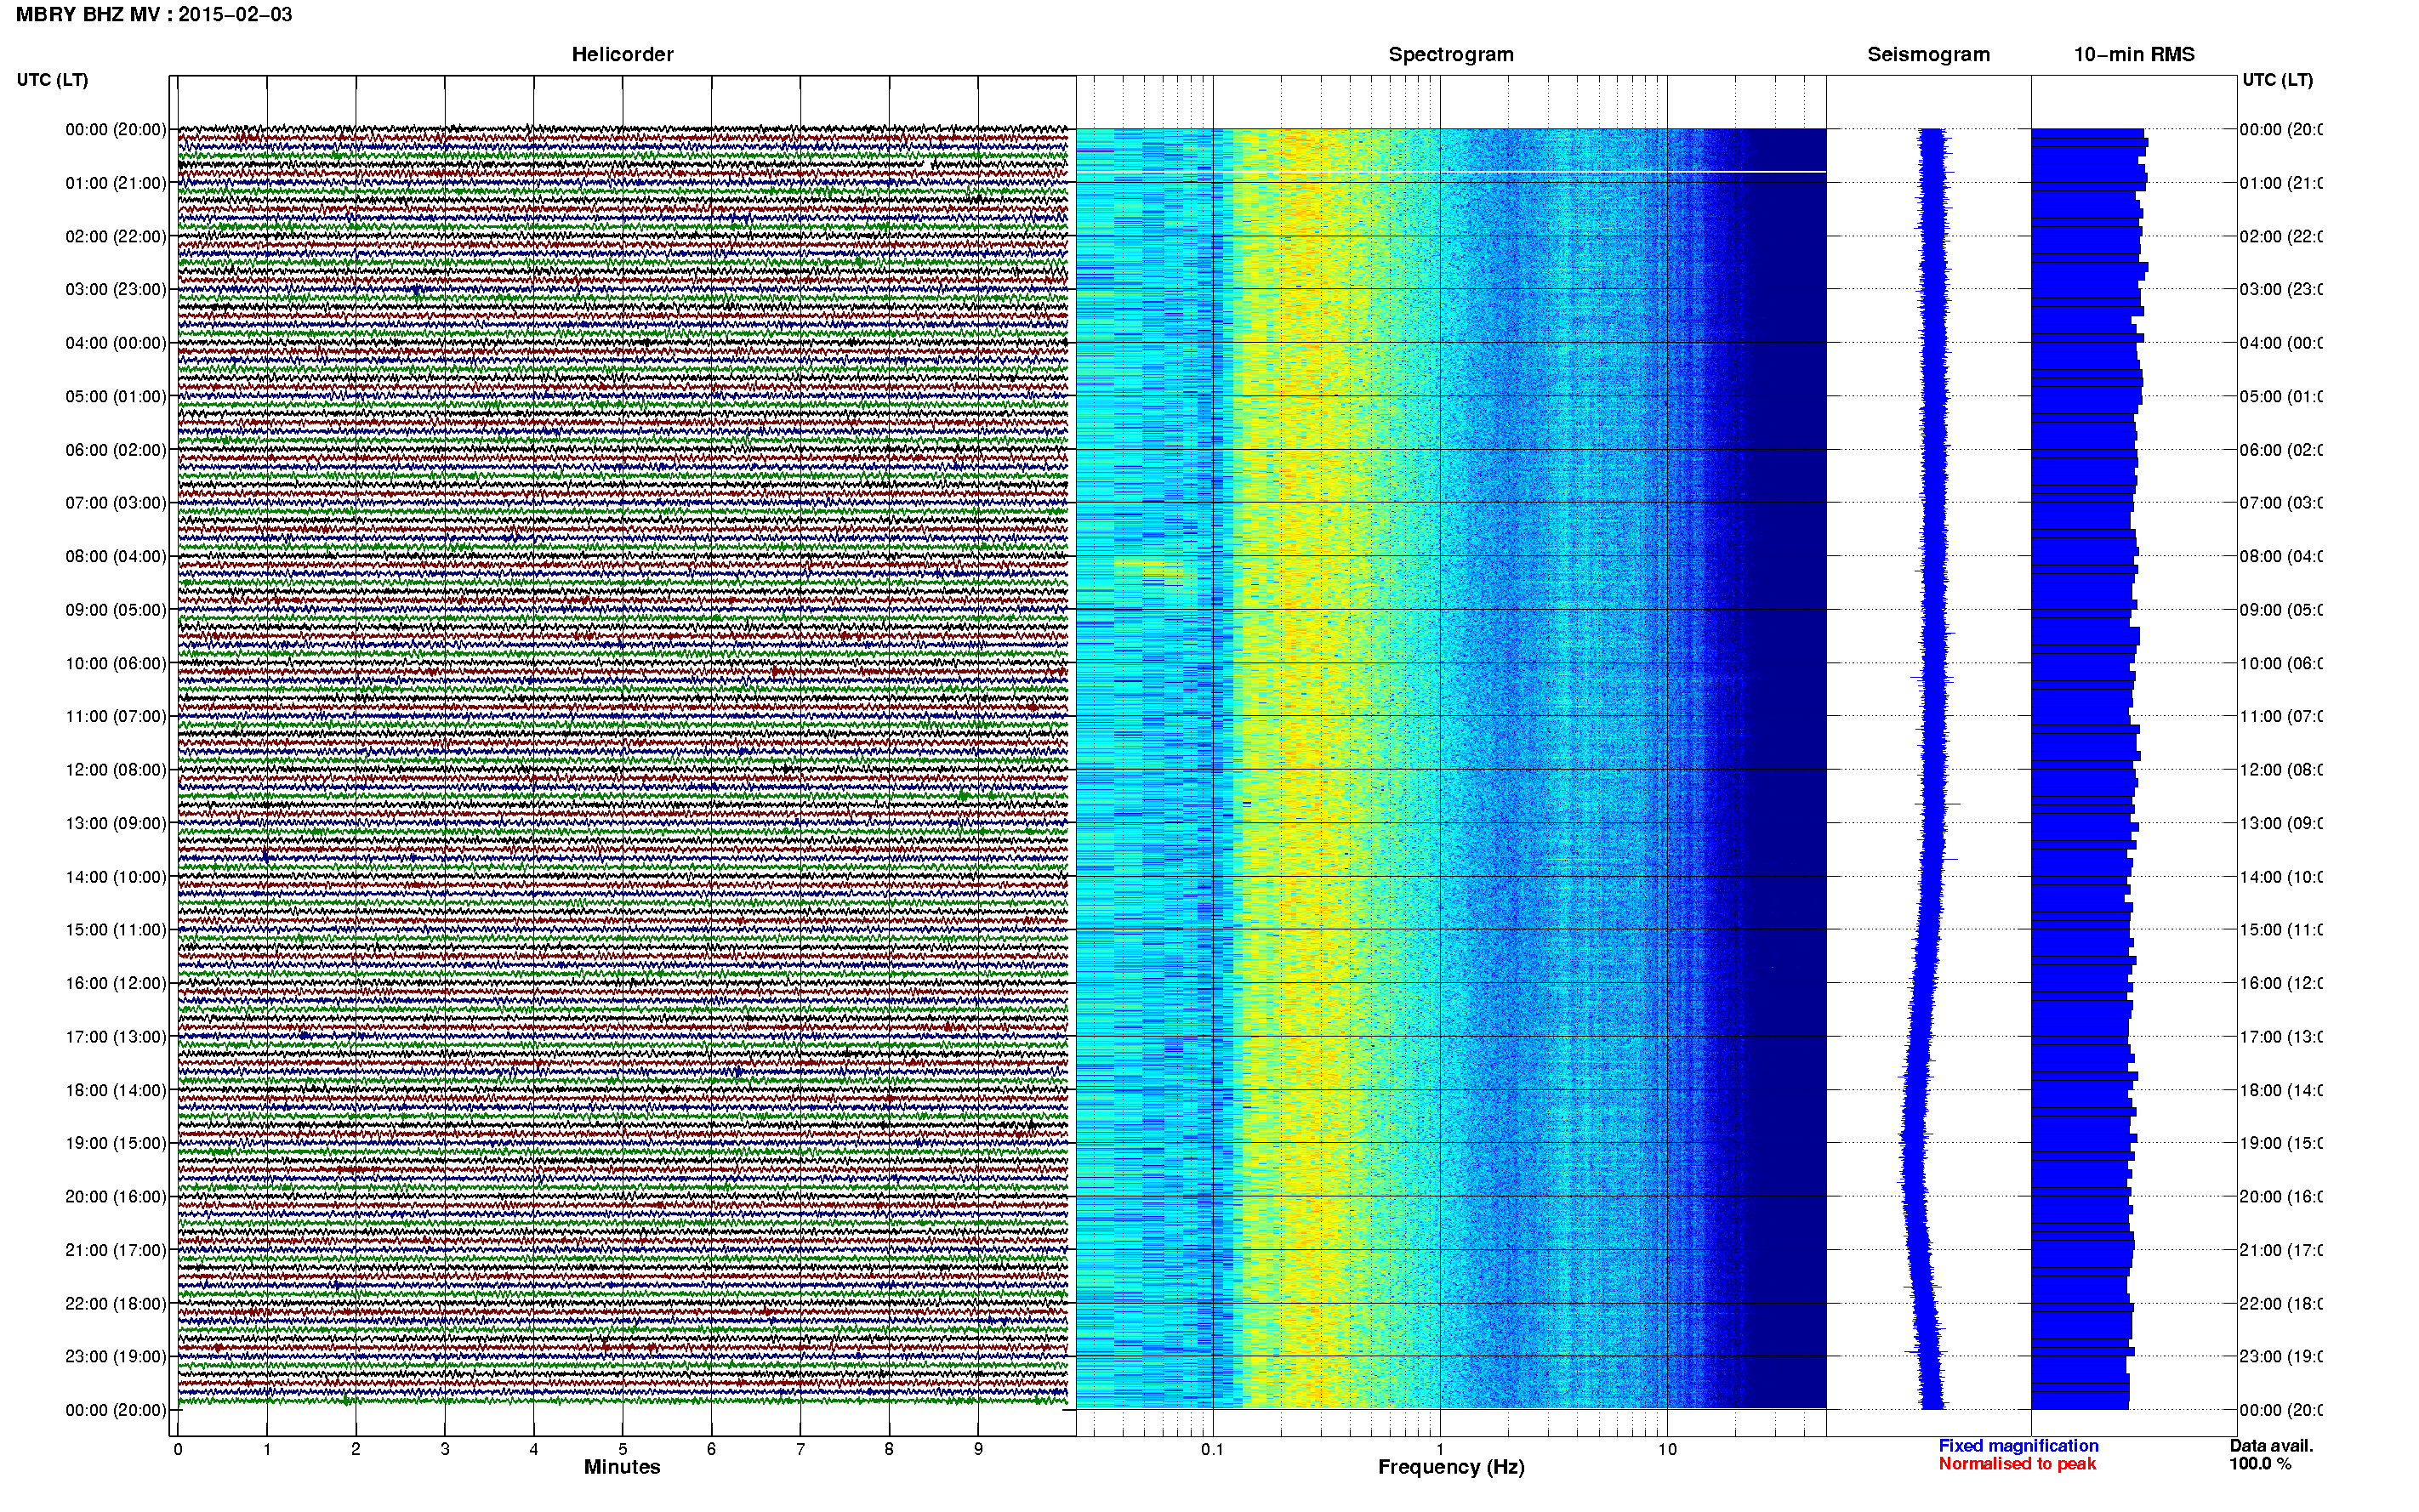Click left axis time label 18:00 (14:00)
Screen dimensions: 2419x1512
click(x=116, y=1090)
